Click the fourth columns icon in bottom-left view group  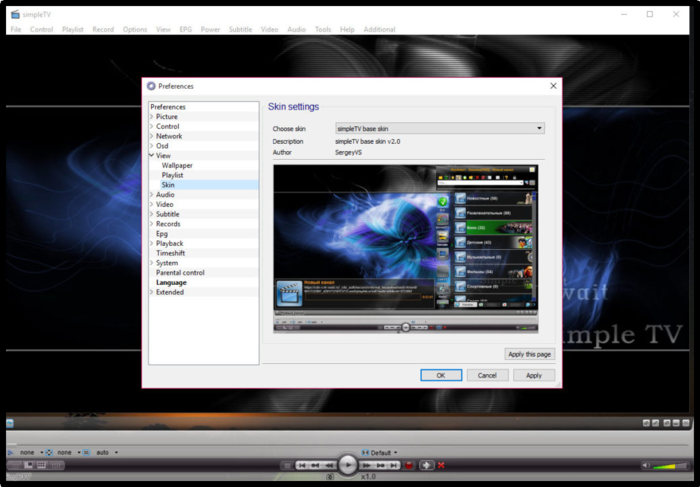coord(56,465)
